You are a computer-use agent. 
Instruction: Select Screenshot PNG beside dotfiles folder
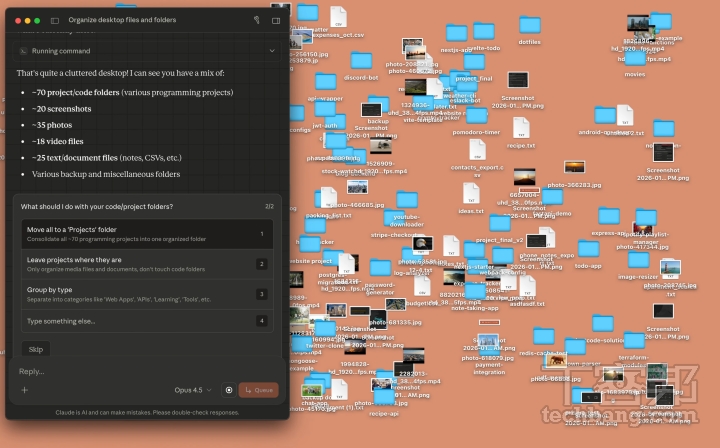coord(518,80)
